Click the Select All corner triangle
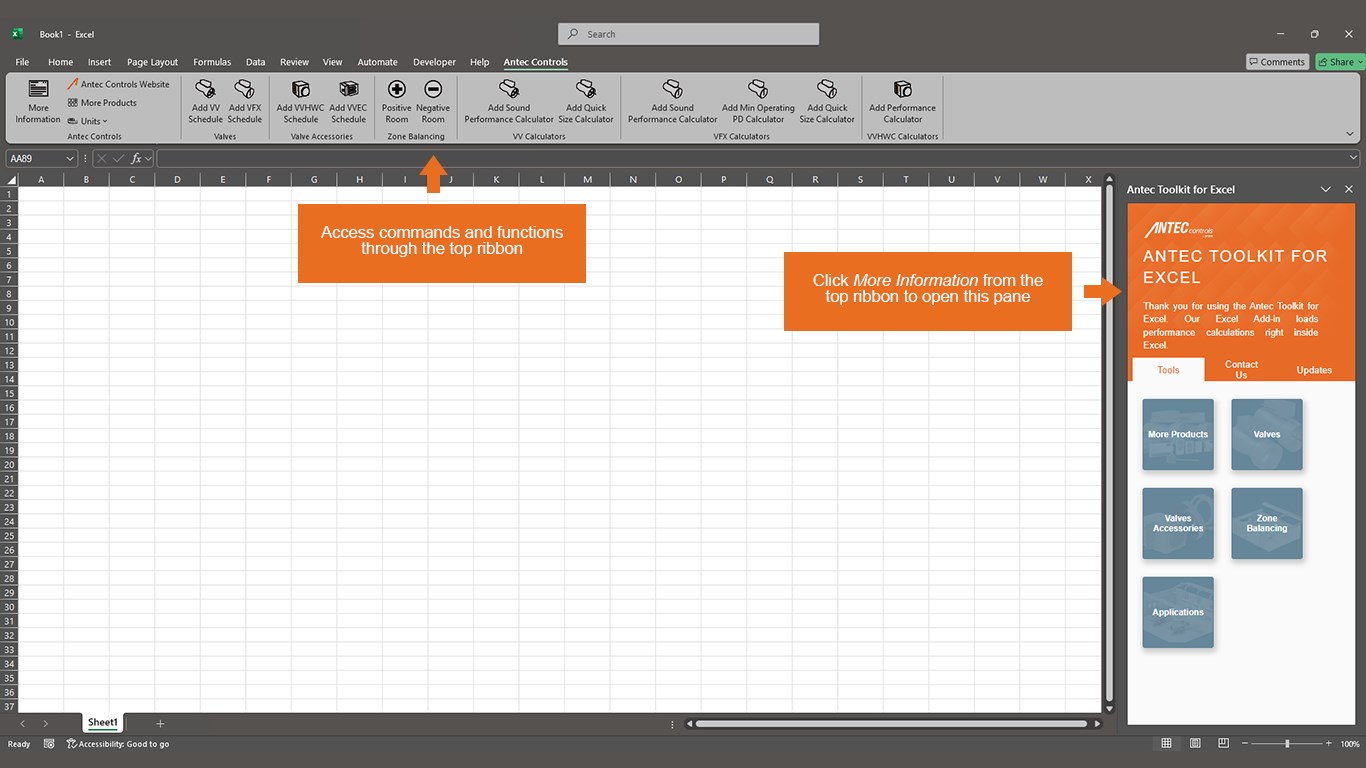 tap(11, 180)
